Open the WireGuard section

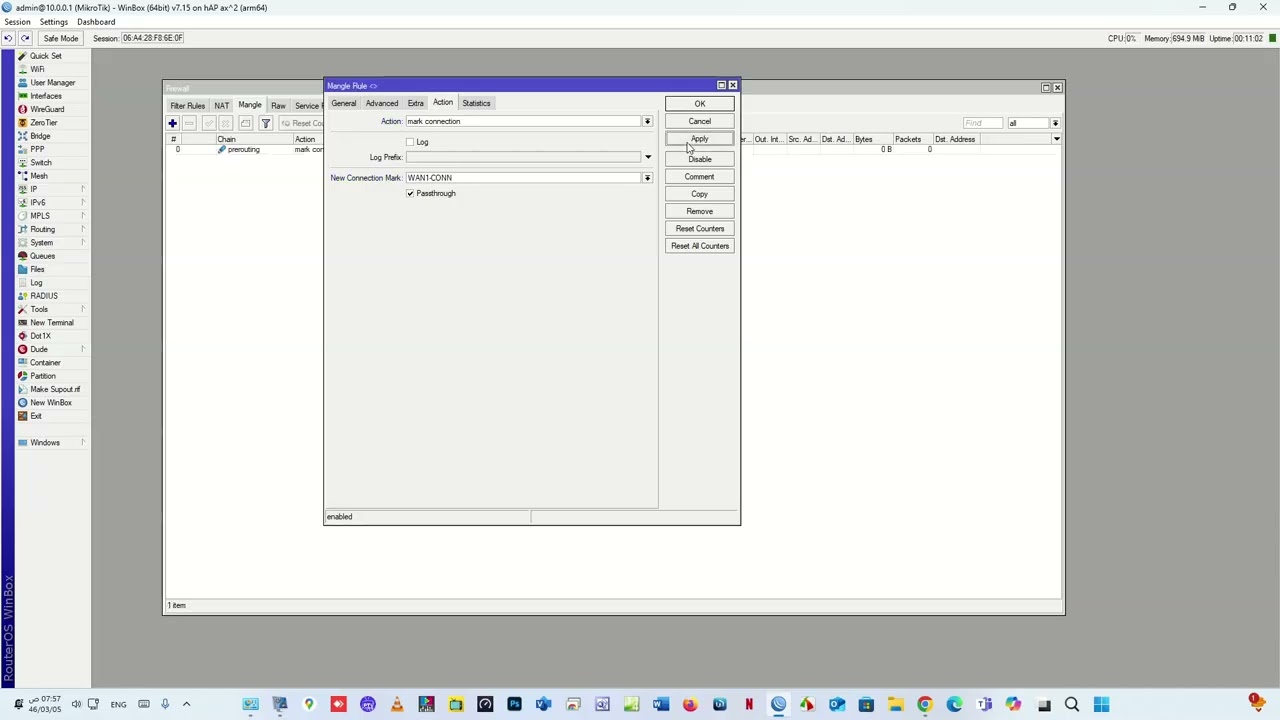point(46,109)
